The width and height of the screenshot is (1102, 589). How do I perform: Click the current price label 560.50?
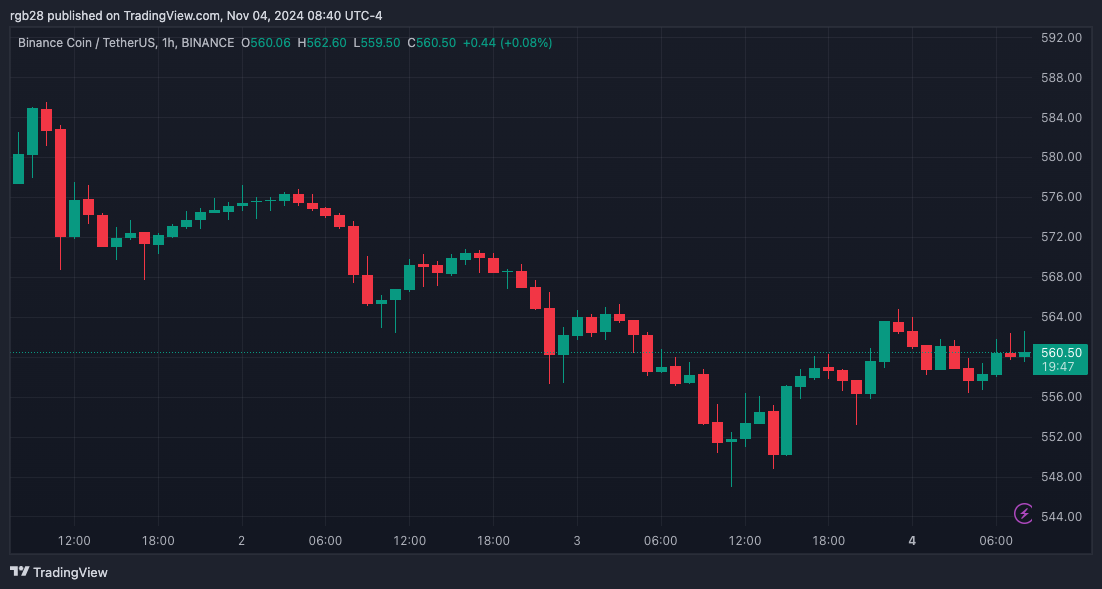coord(1059,353)
